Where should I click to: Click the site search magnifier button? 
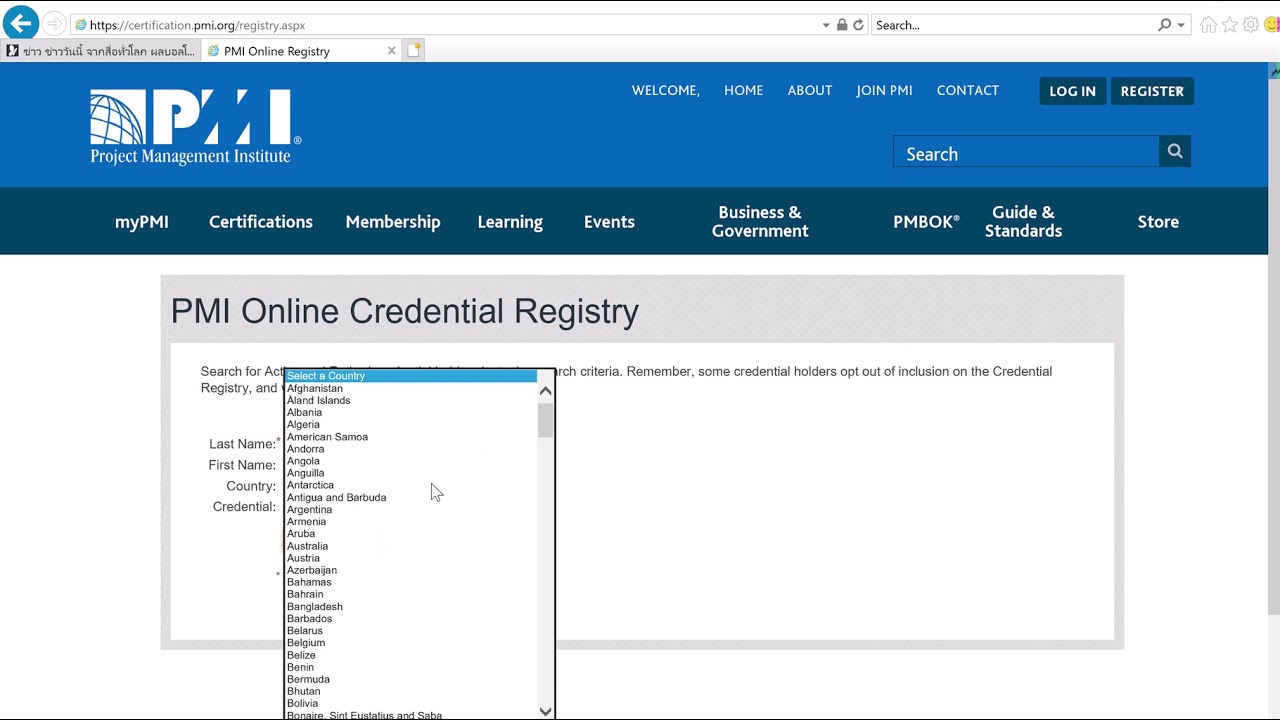(1175, 152)
